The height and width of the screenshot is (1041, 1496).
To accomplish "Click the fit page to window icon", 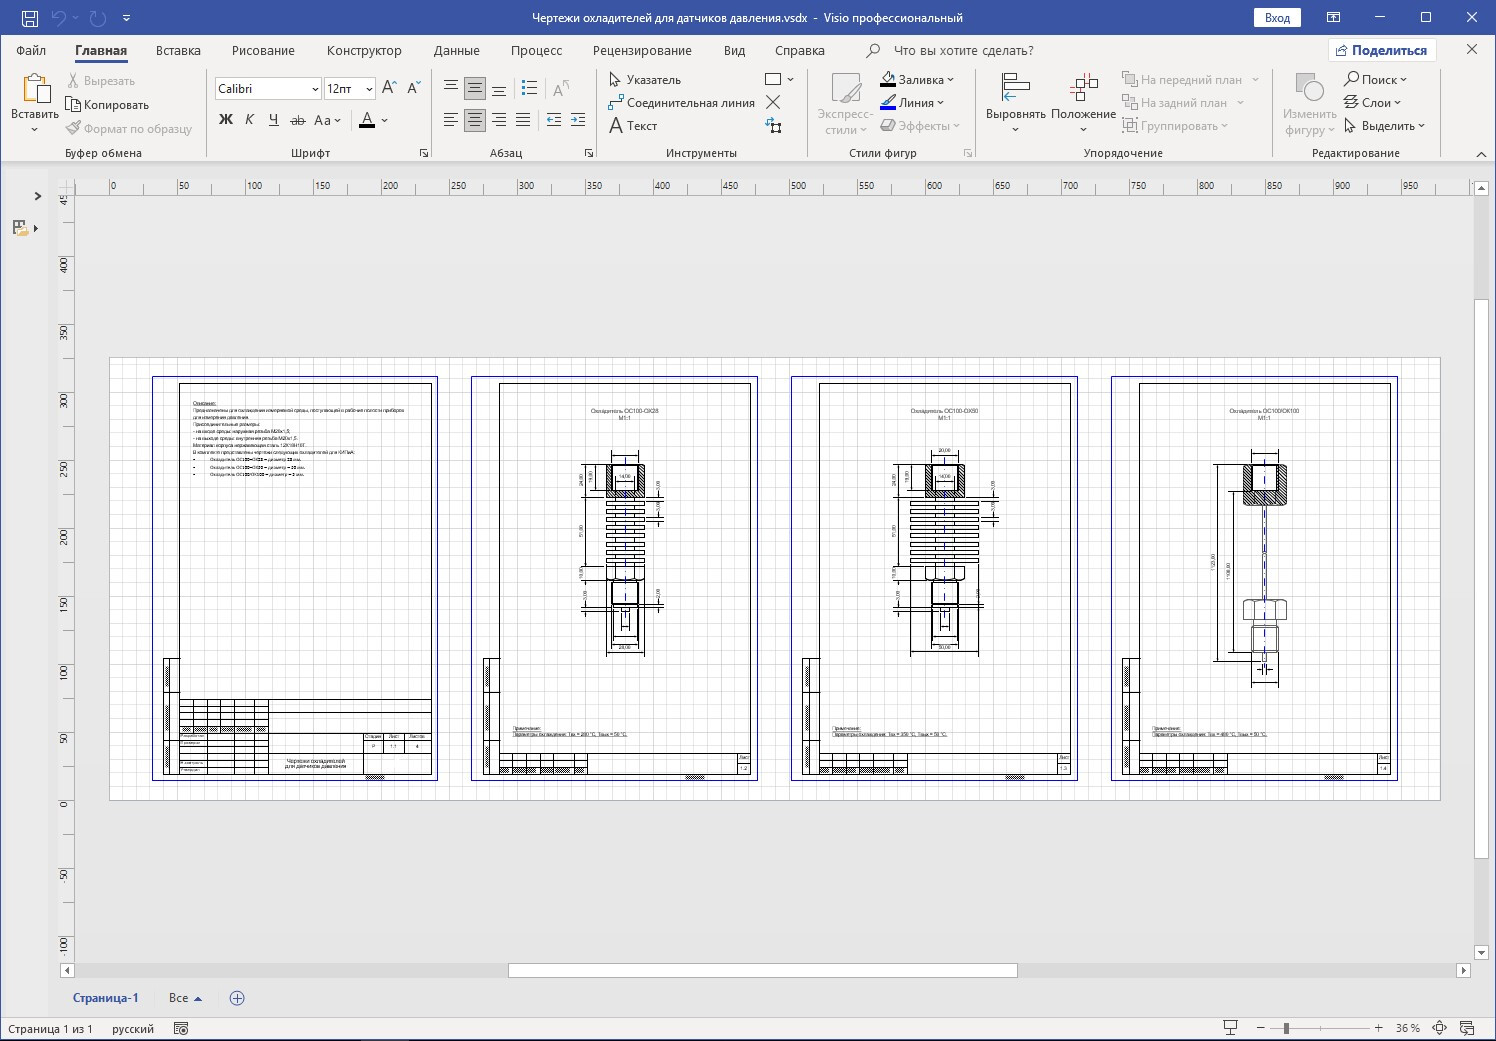I will click(1439, 1028).
